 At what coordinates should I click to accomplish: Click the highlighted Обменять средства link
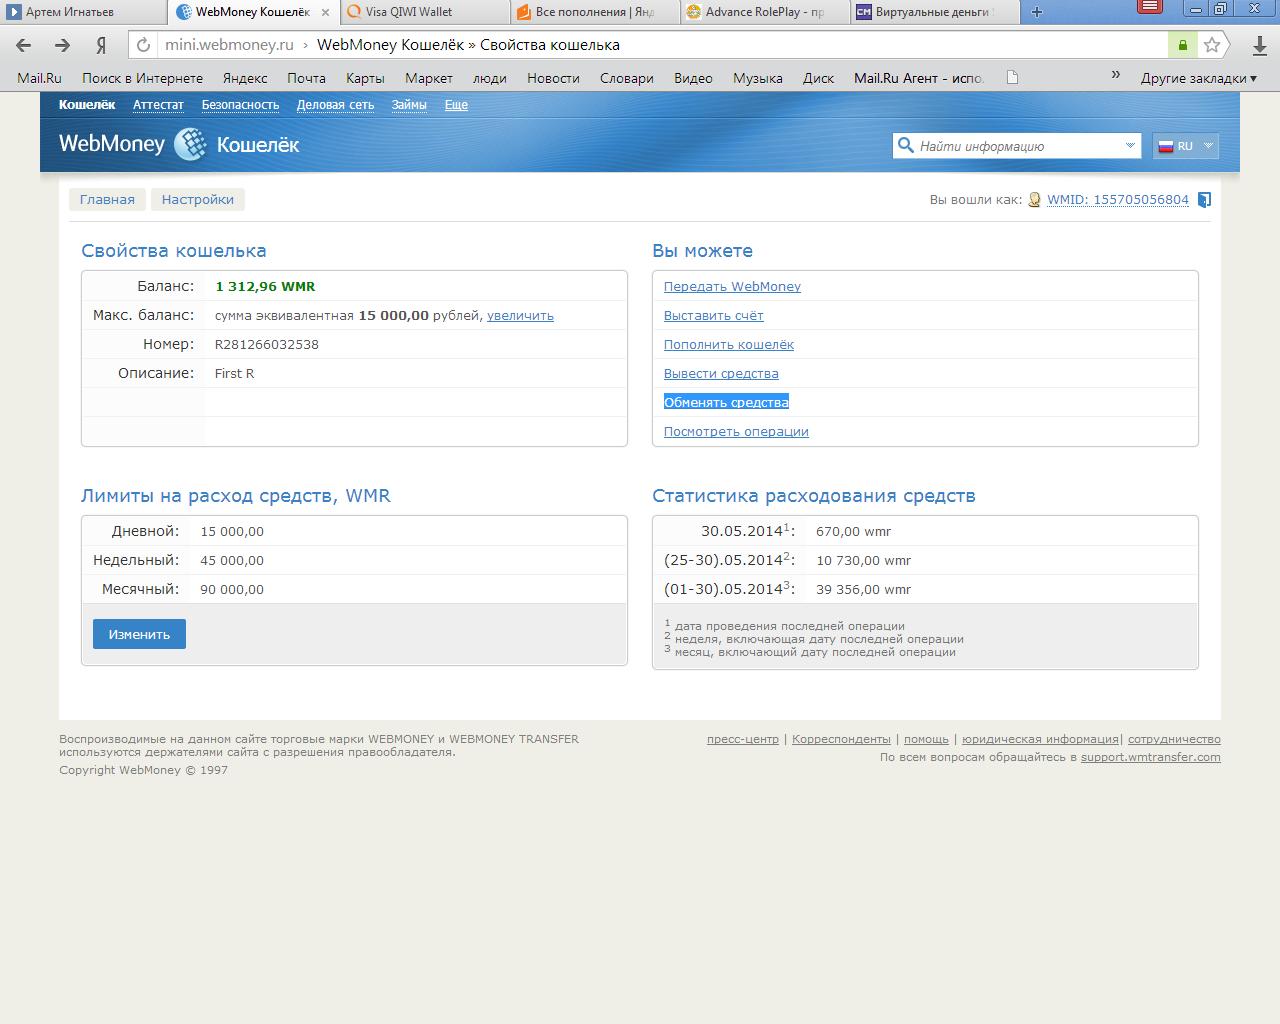click(x=726, y=402)
